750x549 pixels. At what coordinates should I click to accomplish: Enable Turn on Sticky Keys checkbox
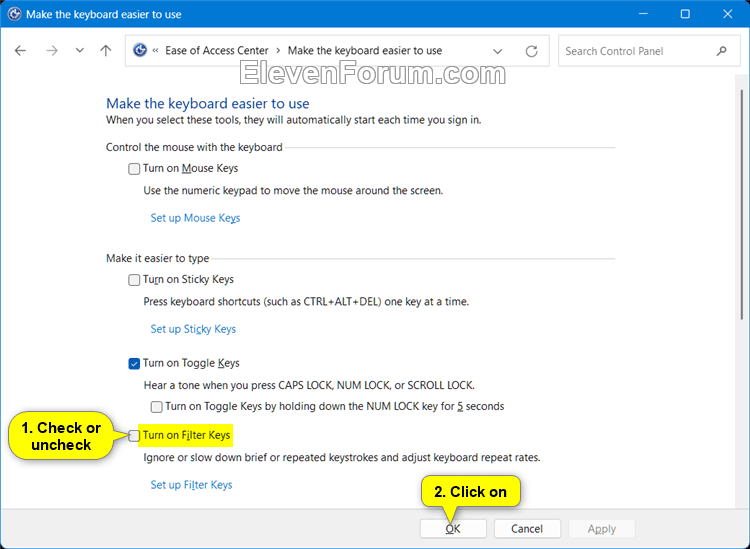click(x=134, y=280)
